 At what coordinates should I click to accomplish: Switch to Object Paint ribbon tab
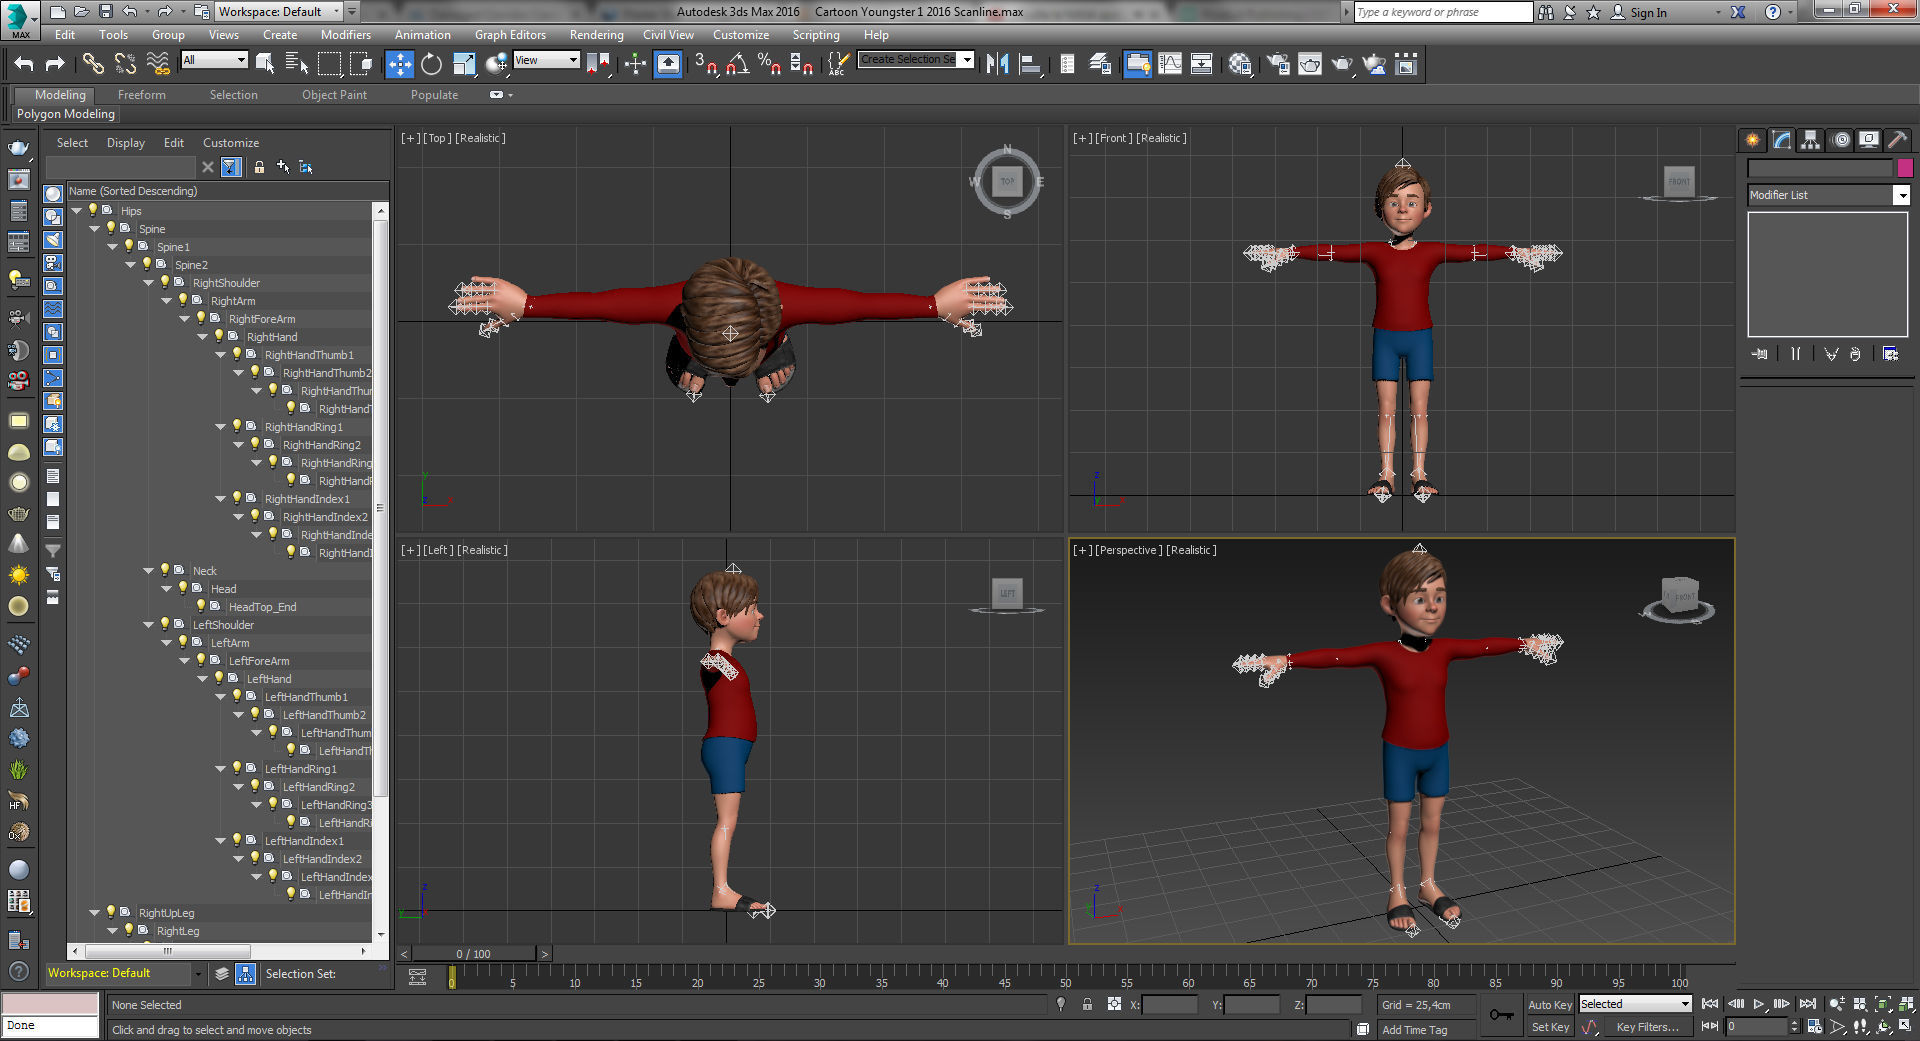point(334,95)
